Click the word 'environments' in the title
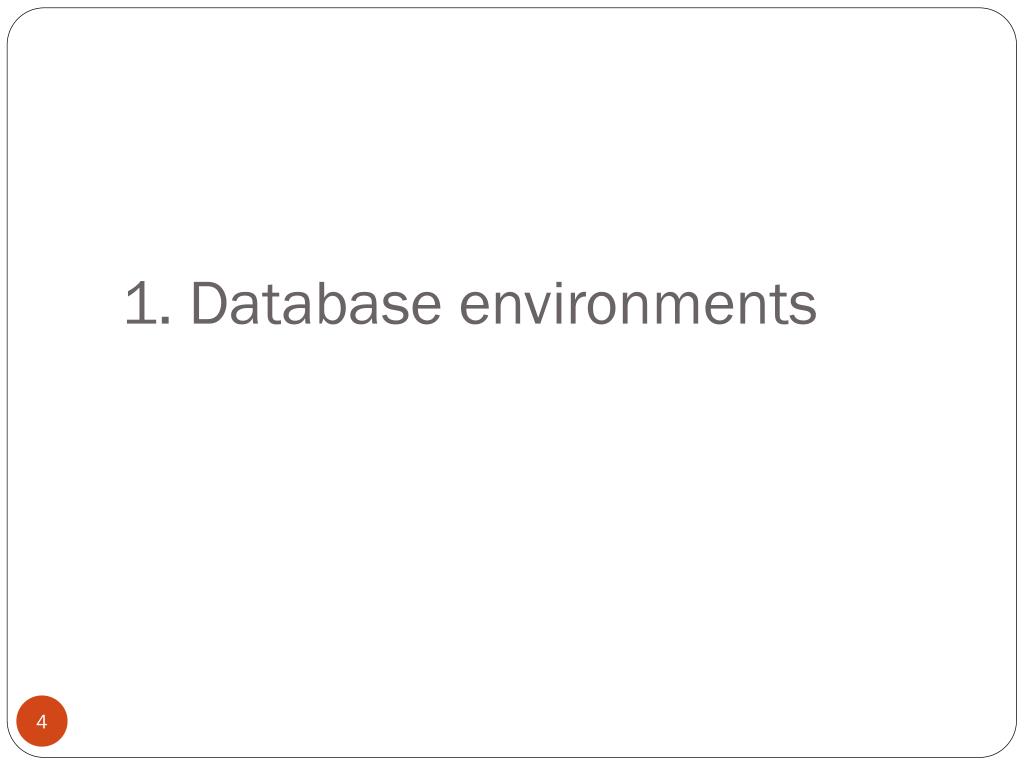The width and height of the screenshot is (1024, 768). (x=638, y=303)
